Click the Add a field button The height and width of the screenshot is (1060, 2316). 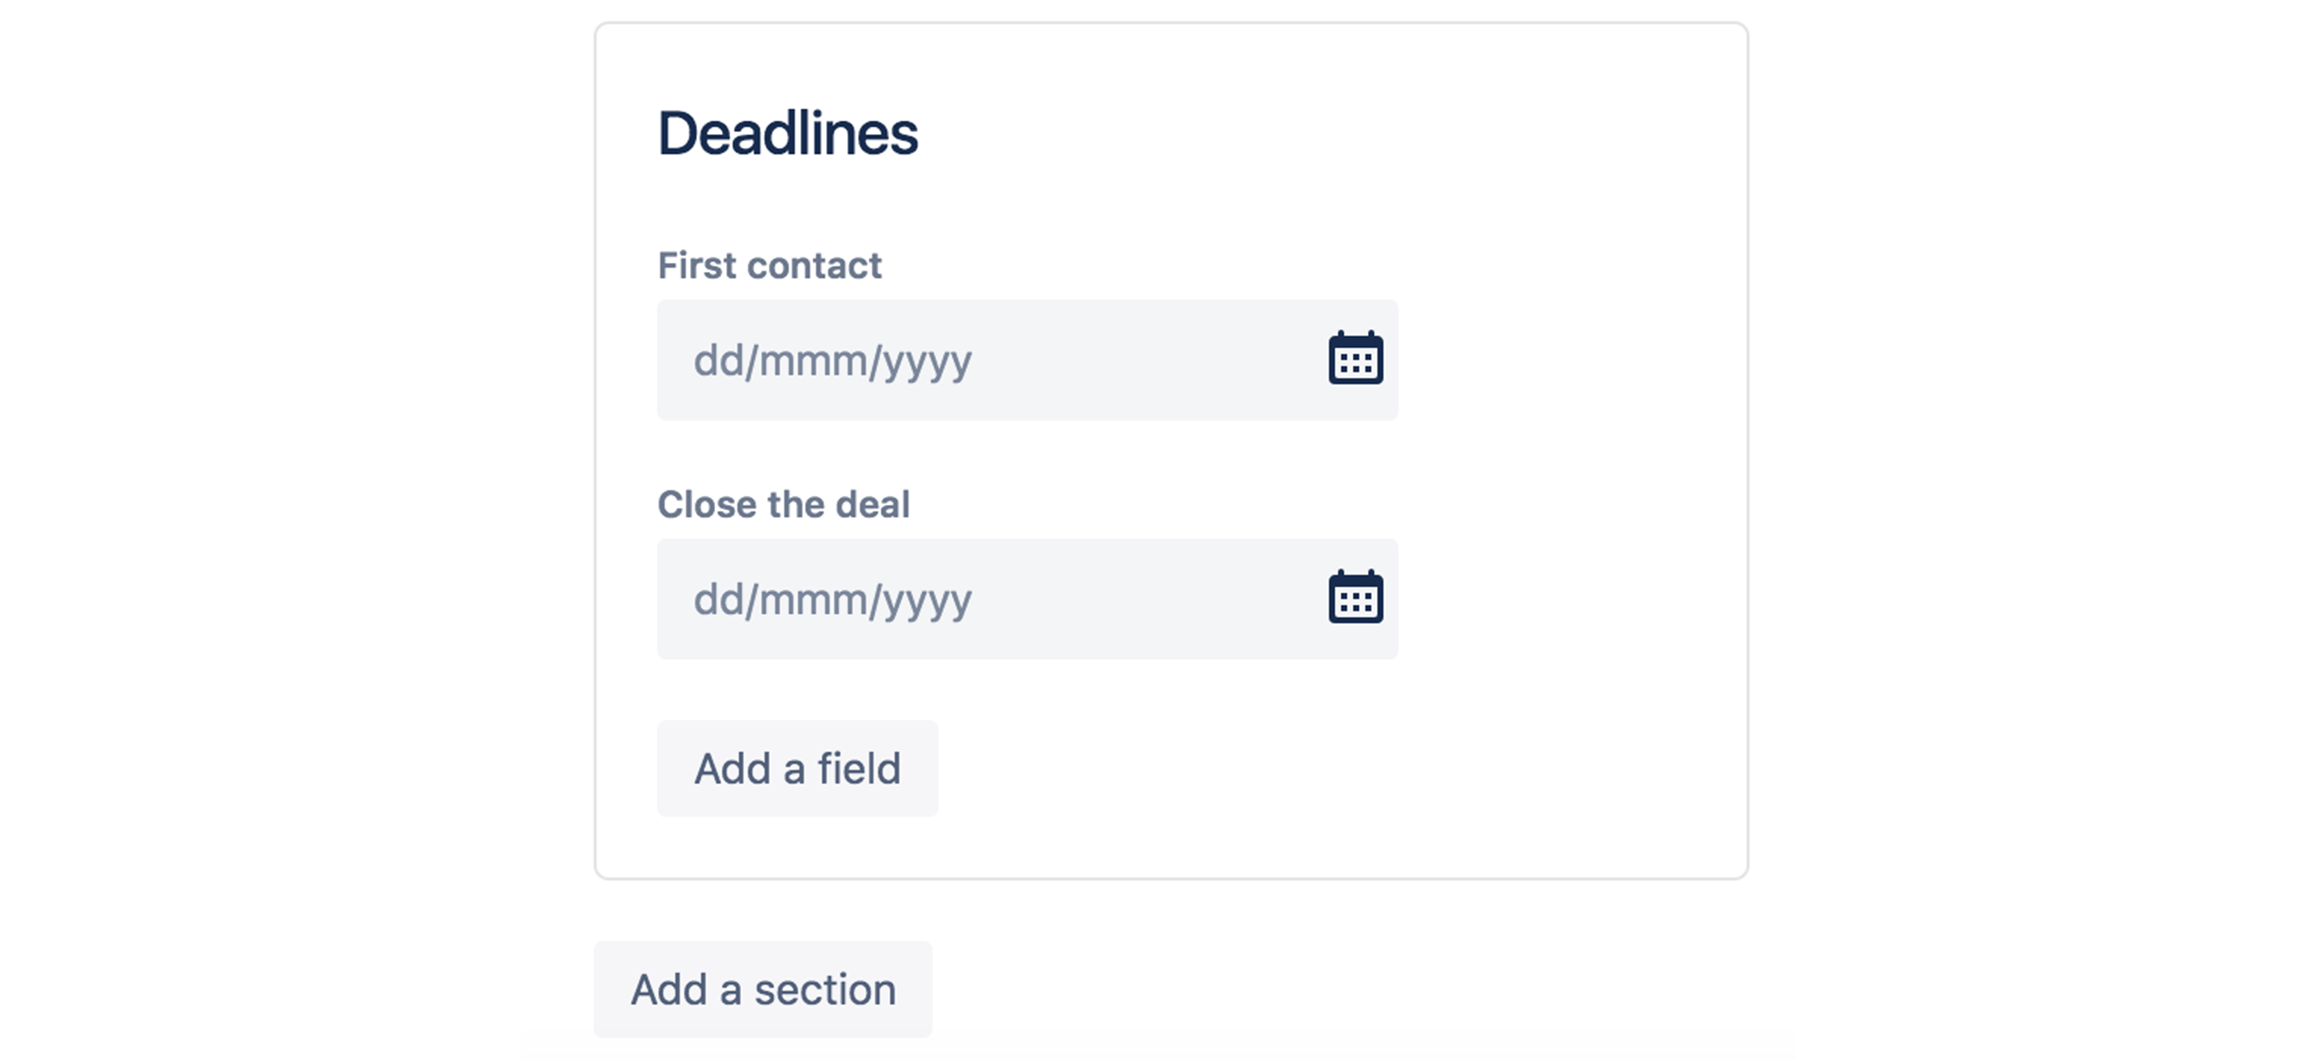[797, 768]
